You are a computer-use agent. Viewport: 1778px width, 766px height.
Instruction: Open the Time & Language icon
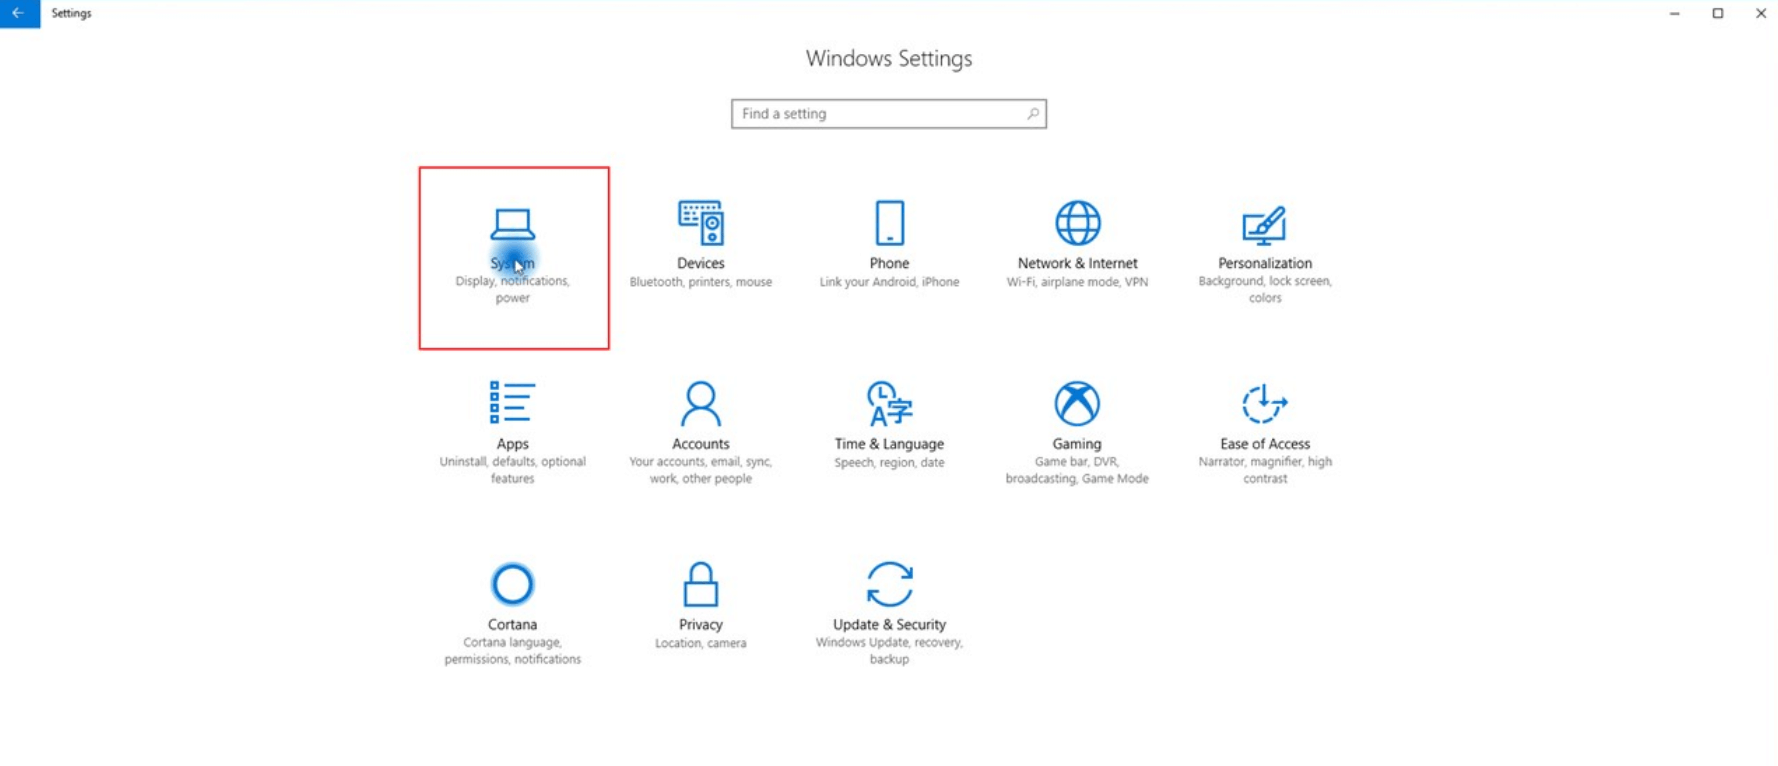coord(889,403)
